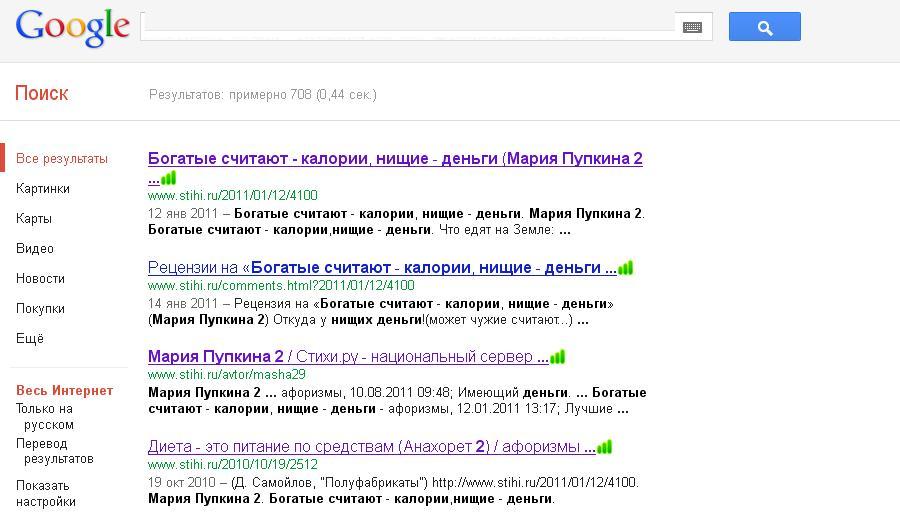This screenshot has height=522, width=900.
Task: Click the date 14 янв 2011 snippet
Action: [x=183, y=303]
